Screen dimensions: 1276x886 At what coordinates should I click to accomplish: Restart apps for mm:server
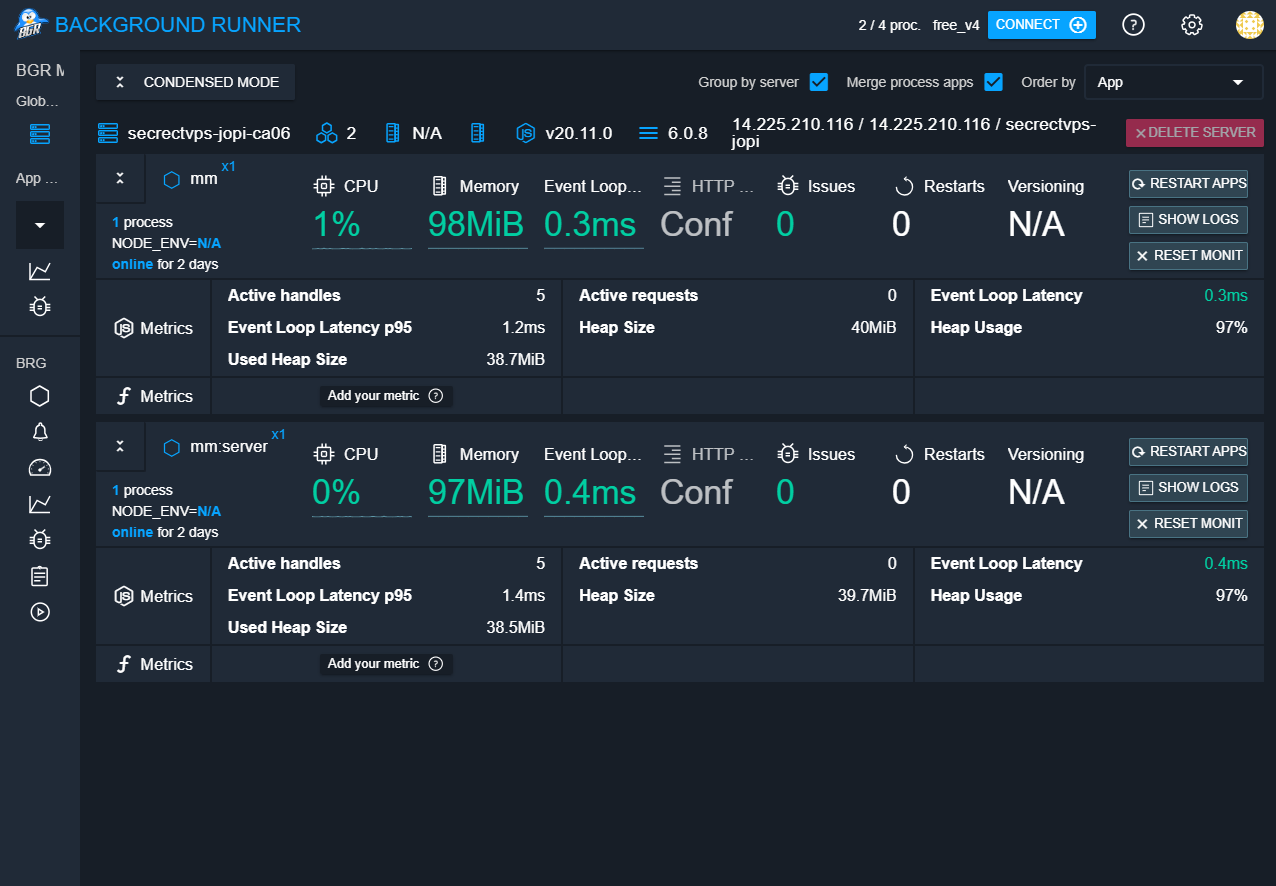tap(1189, 451)
